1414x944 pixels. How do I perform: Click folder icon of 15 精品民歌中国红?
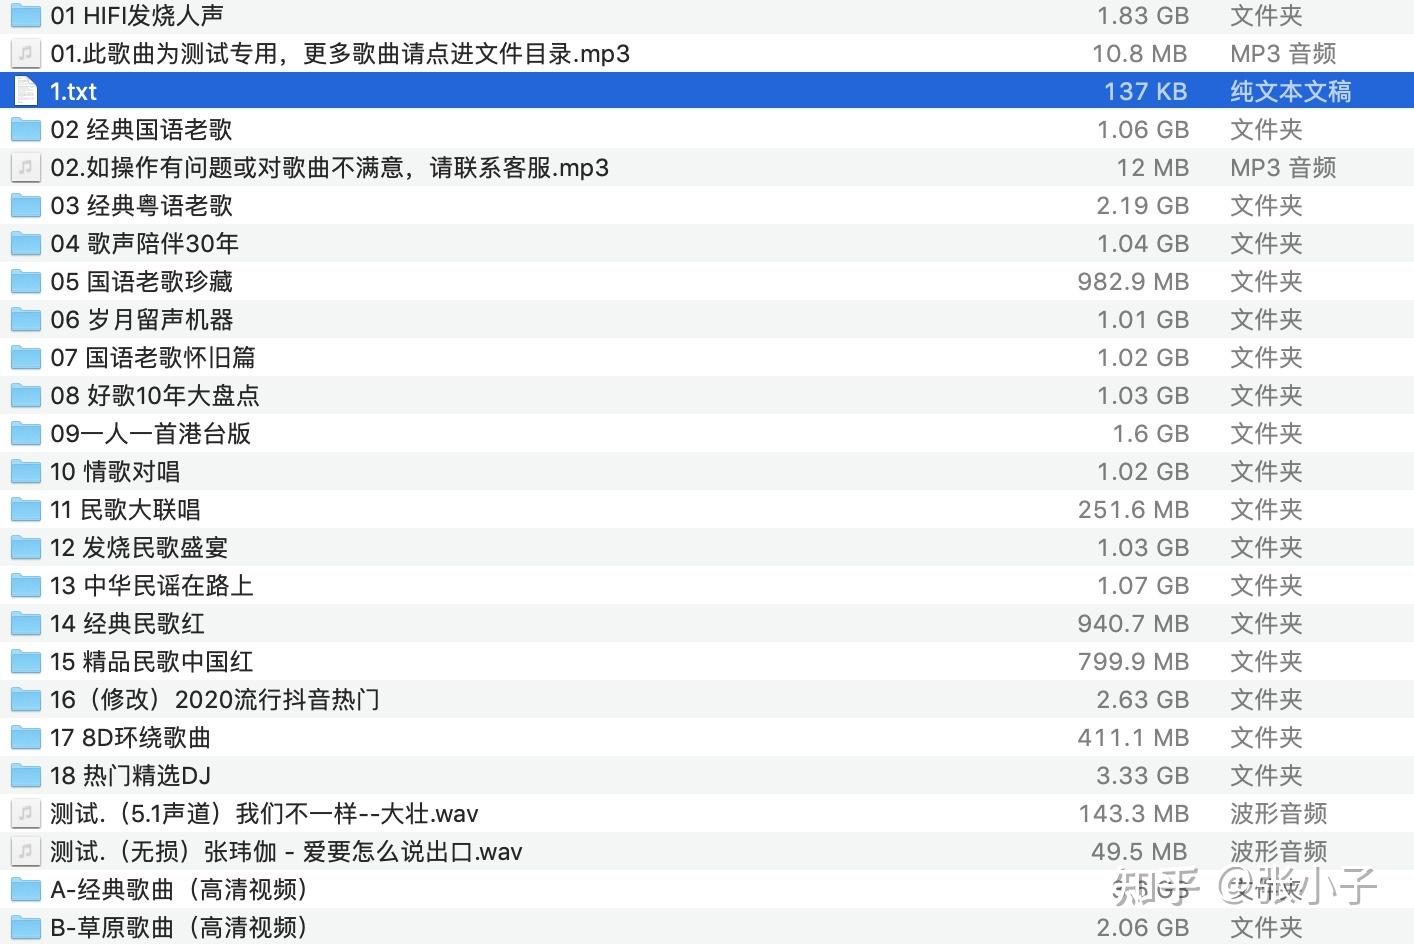(25, 662)
